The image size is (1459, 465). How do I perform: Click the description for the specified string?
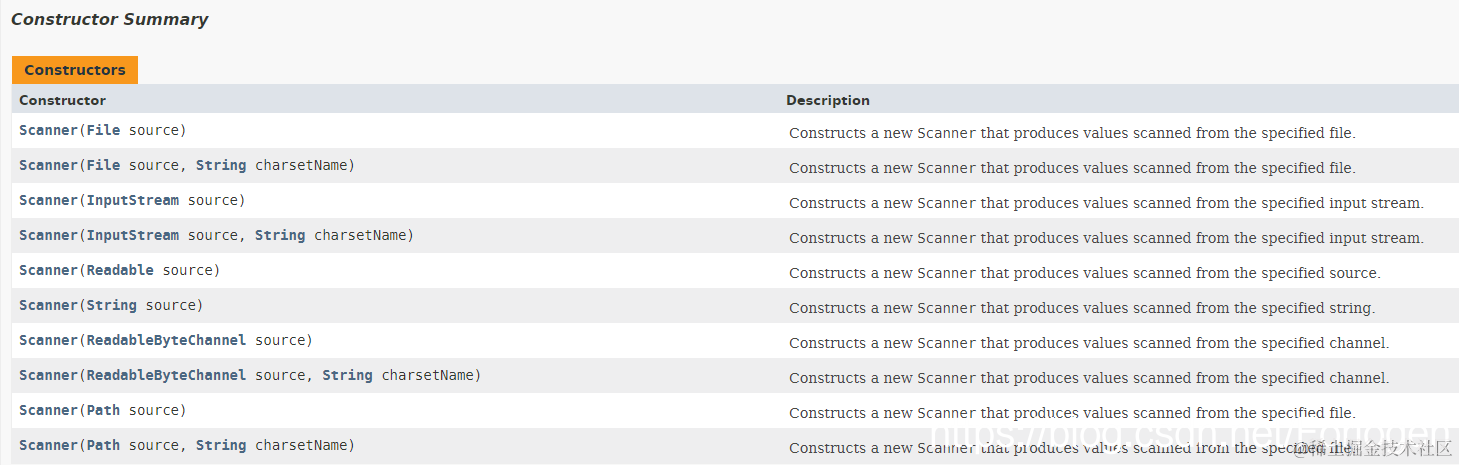(x=1082, y=308)
